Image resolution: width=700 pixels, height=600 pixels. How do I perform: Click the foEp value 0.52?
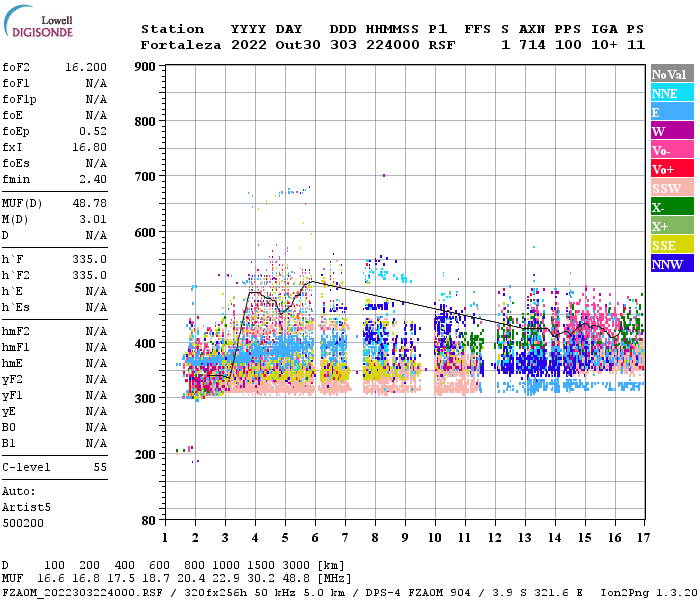pos(93,131)
